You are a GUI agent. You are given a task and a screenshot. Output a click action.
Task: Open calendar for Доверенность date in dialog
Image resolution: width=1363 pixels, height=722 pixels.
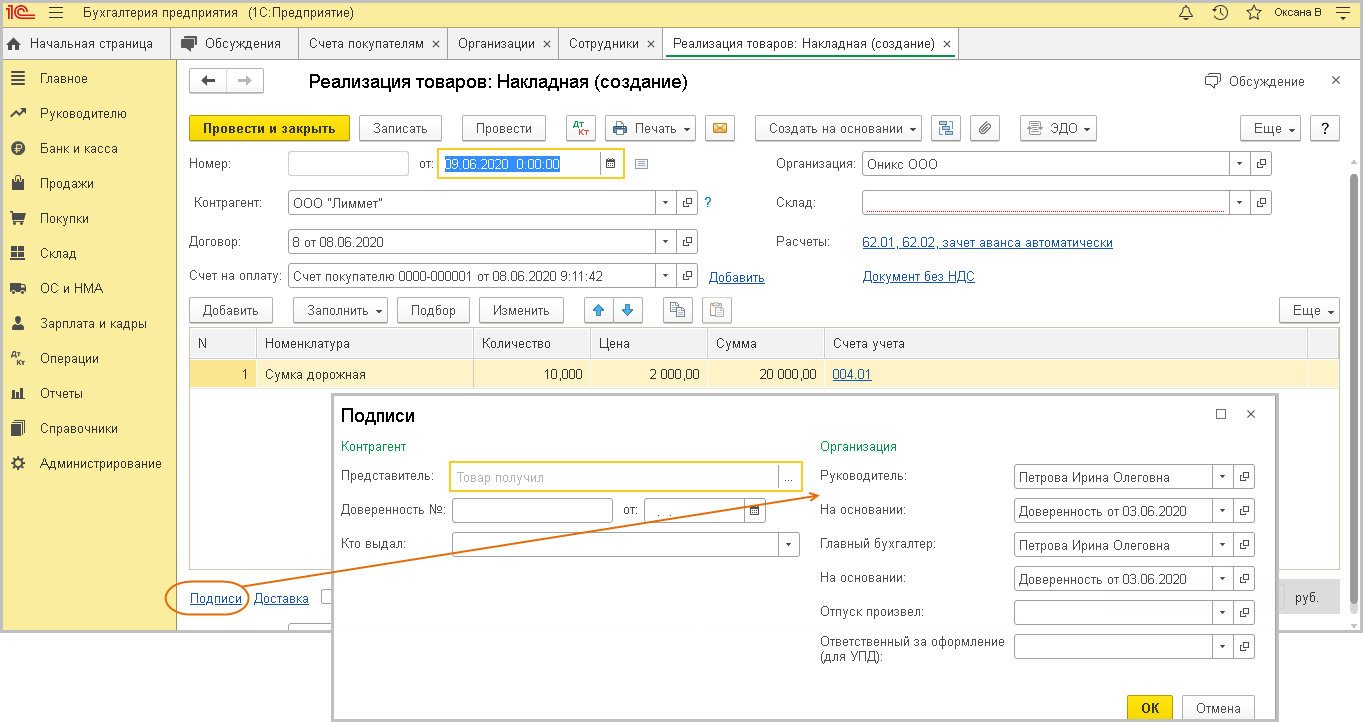point(755,511)
